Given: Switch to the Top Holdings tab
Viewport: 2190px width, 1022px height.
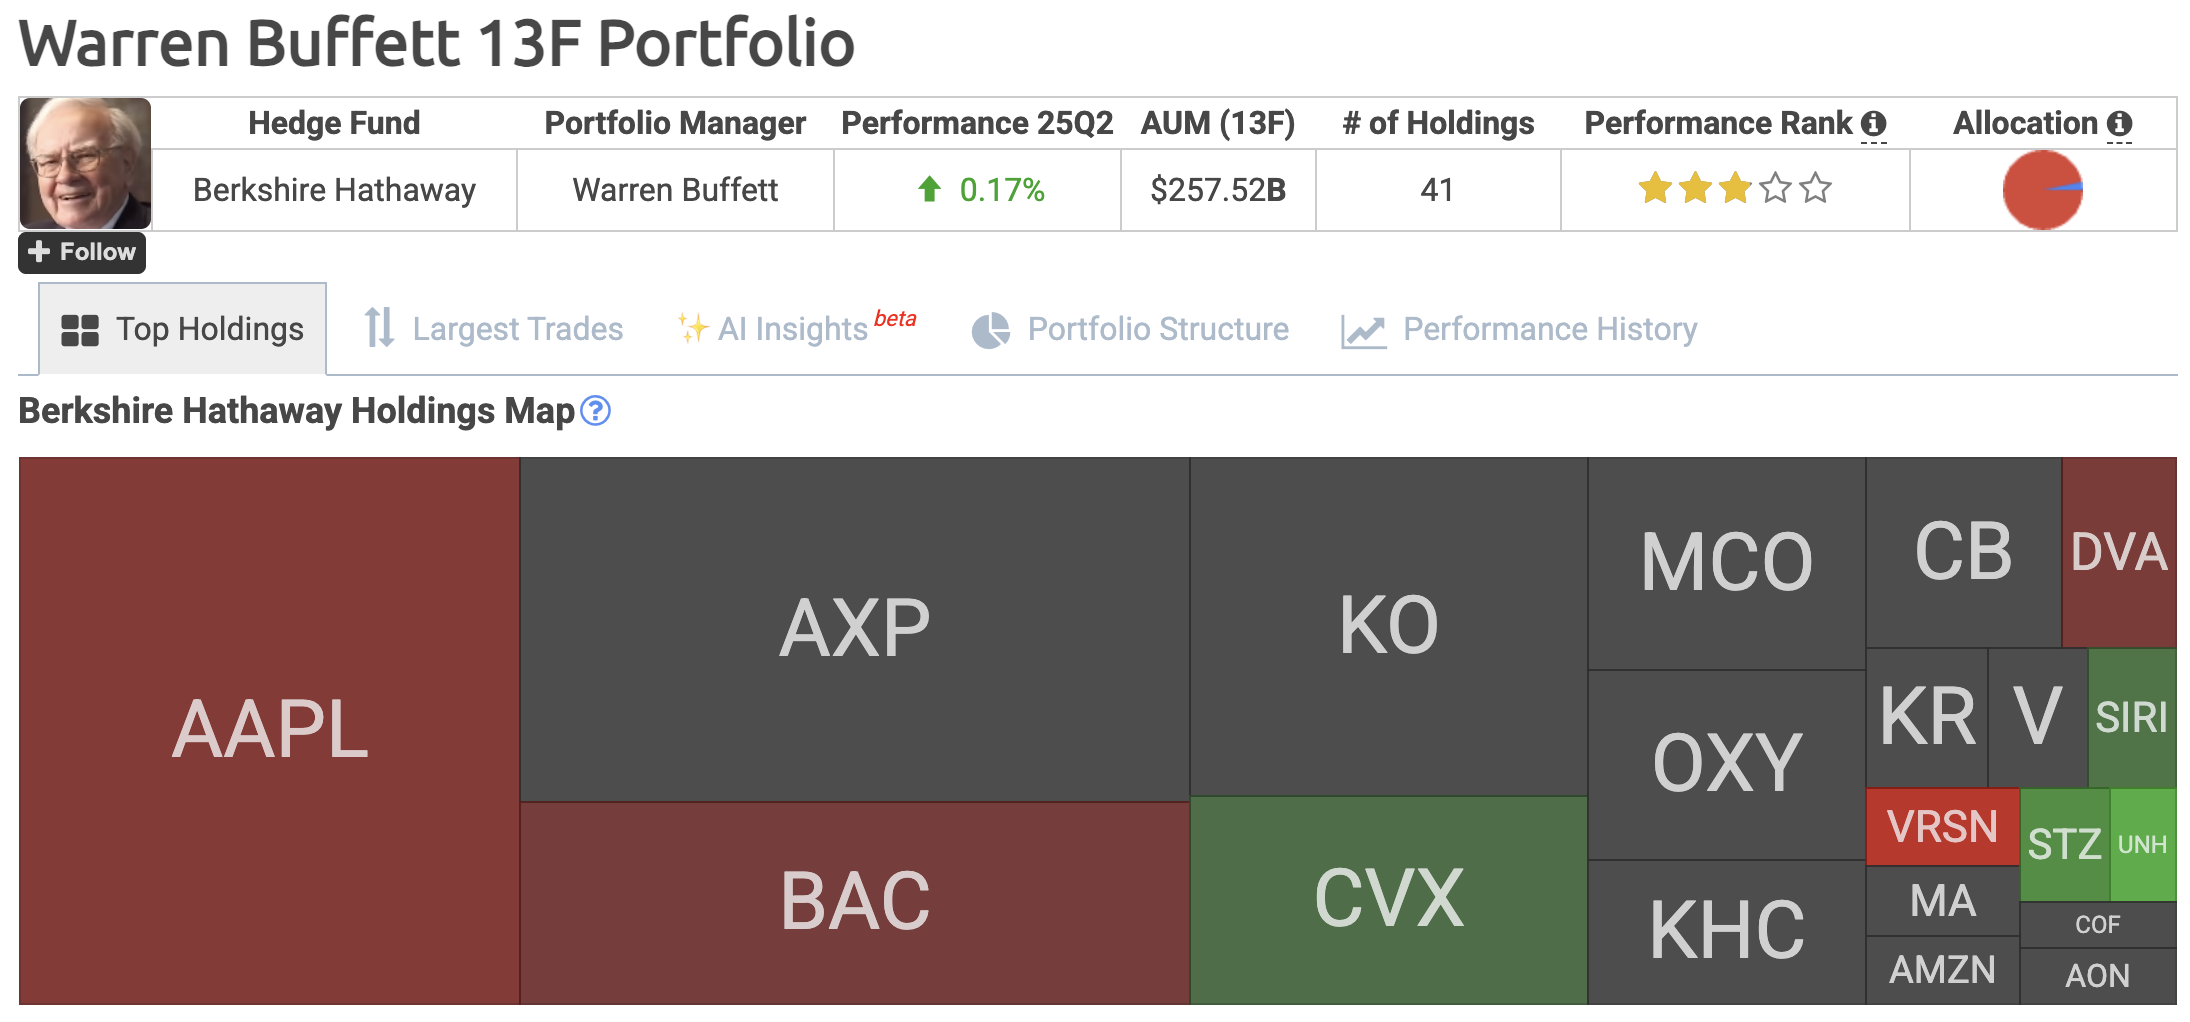Looking at the screenshot, I should (183, 329).
